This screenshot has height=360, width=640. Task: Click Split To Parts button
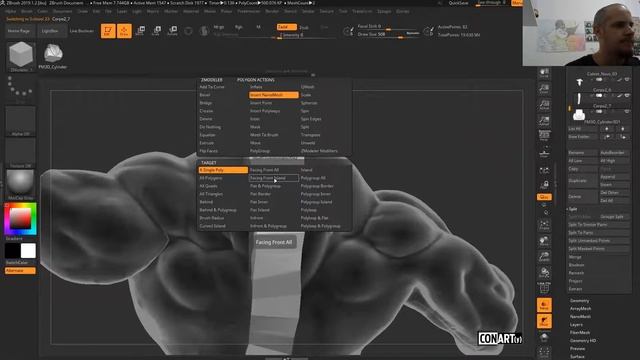598,233
